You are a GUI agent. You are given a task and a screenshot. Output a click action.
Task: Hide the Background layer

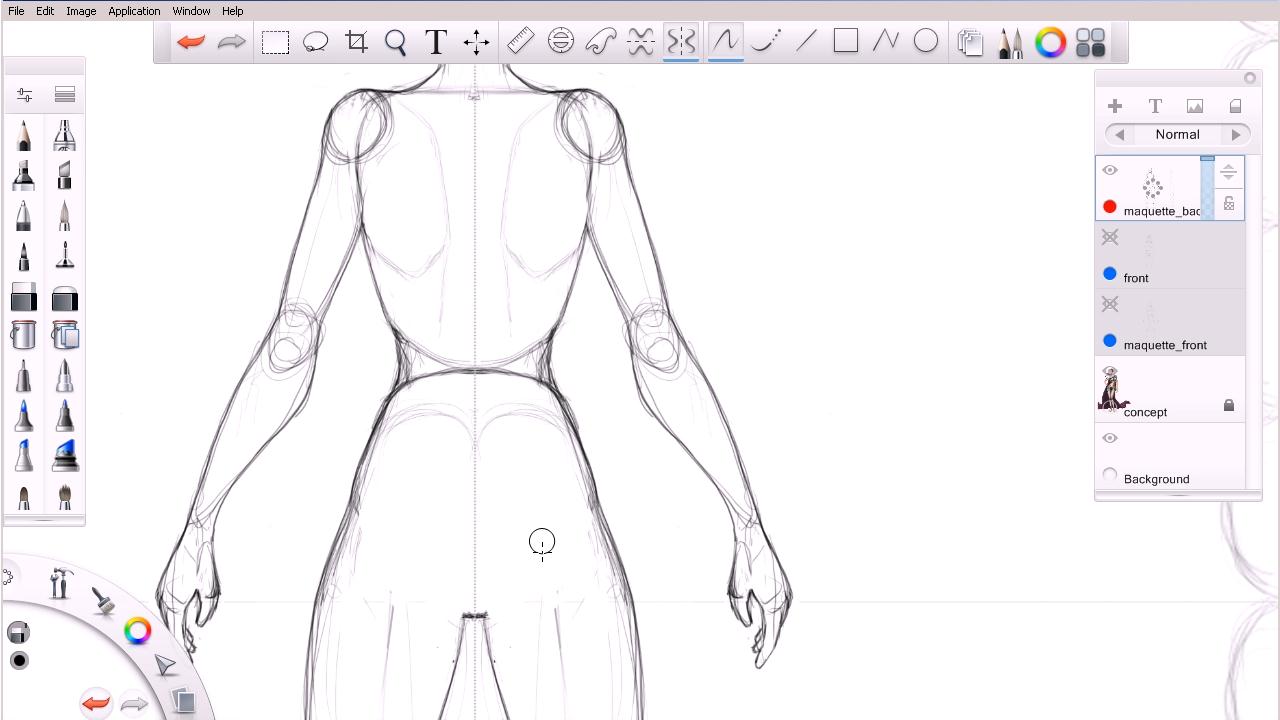click(x=1110, y=439)
